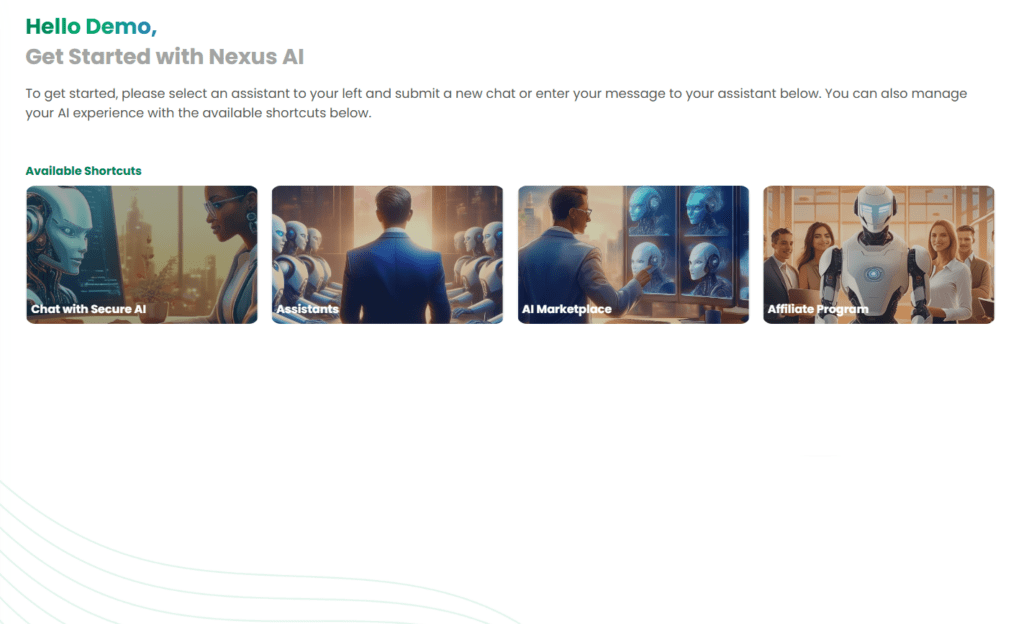This screenshot has width=1024, height=624.
Task: Click the 'Affiliate Program' label text
Action: click(818, 309)
